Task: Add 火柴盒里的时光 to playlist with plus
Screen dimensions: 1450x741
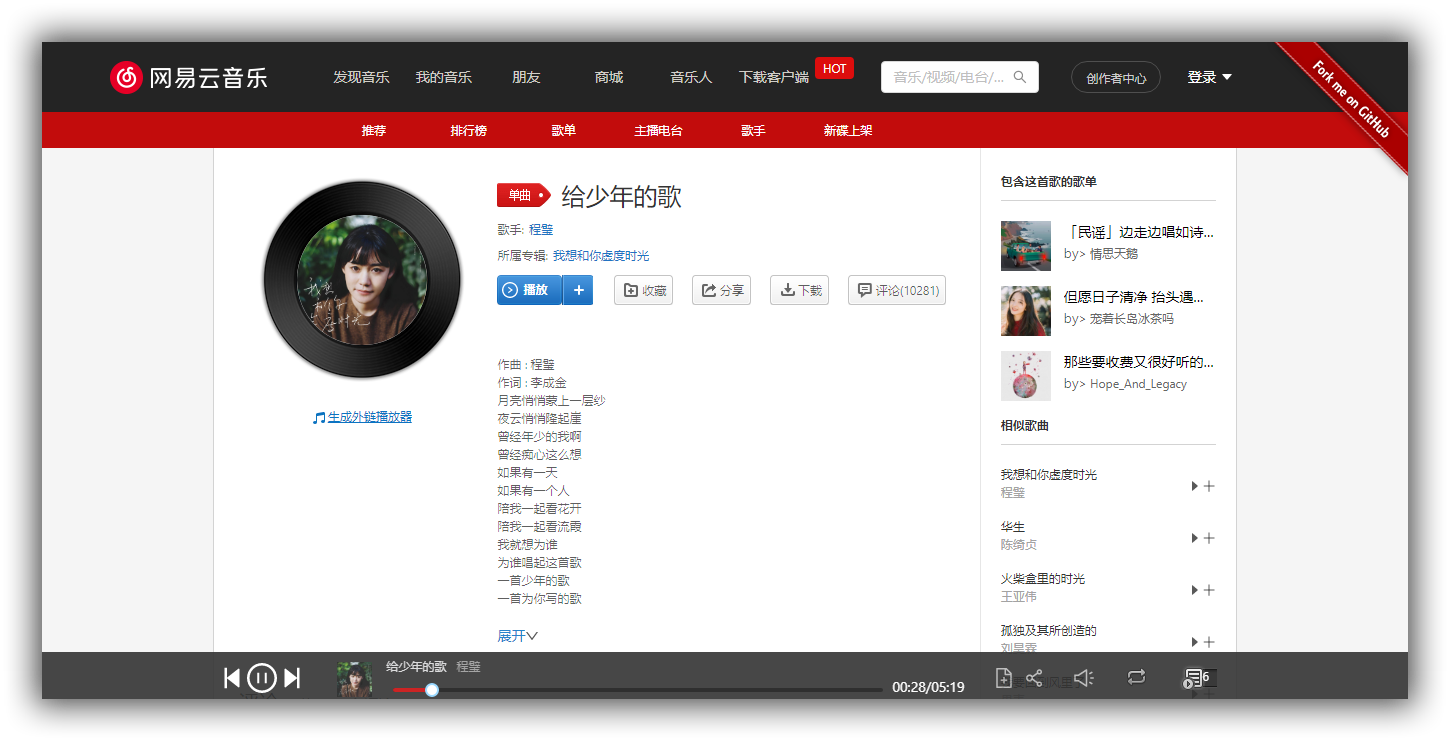Action: (1209, 590)
